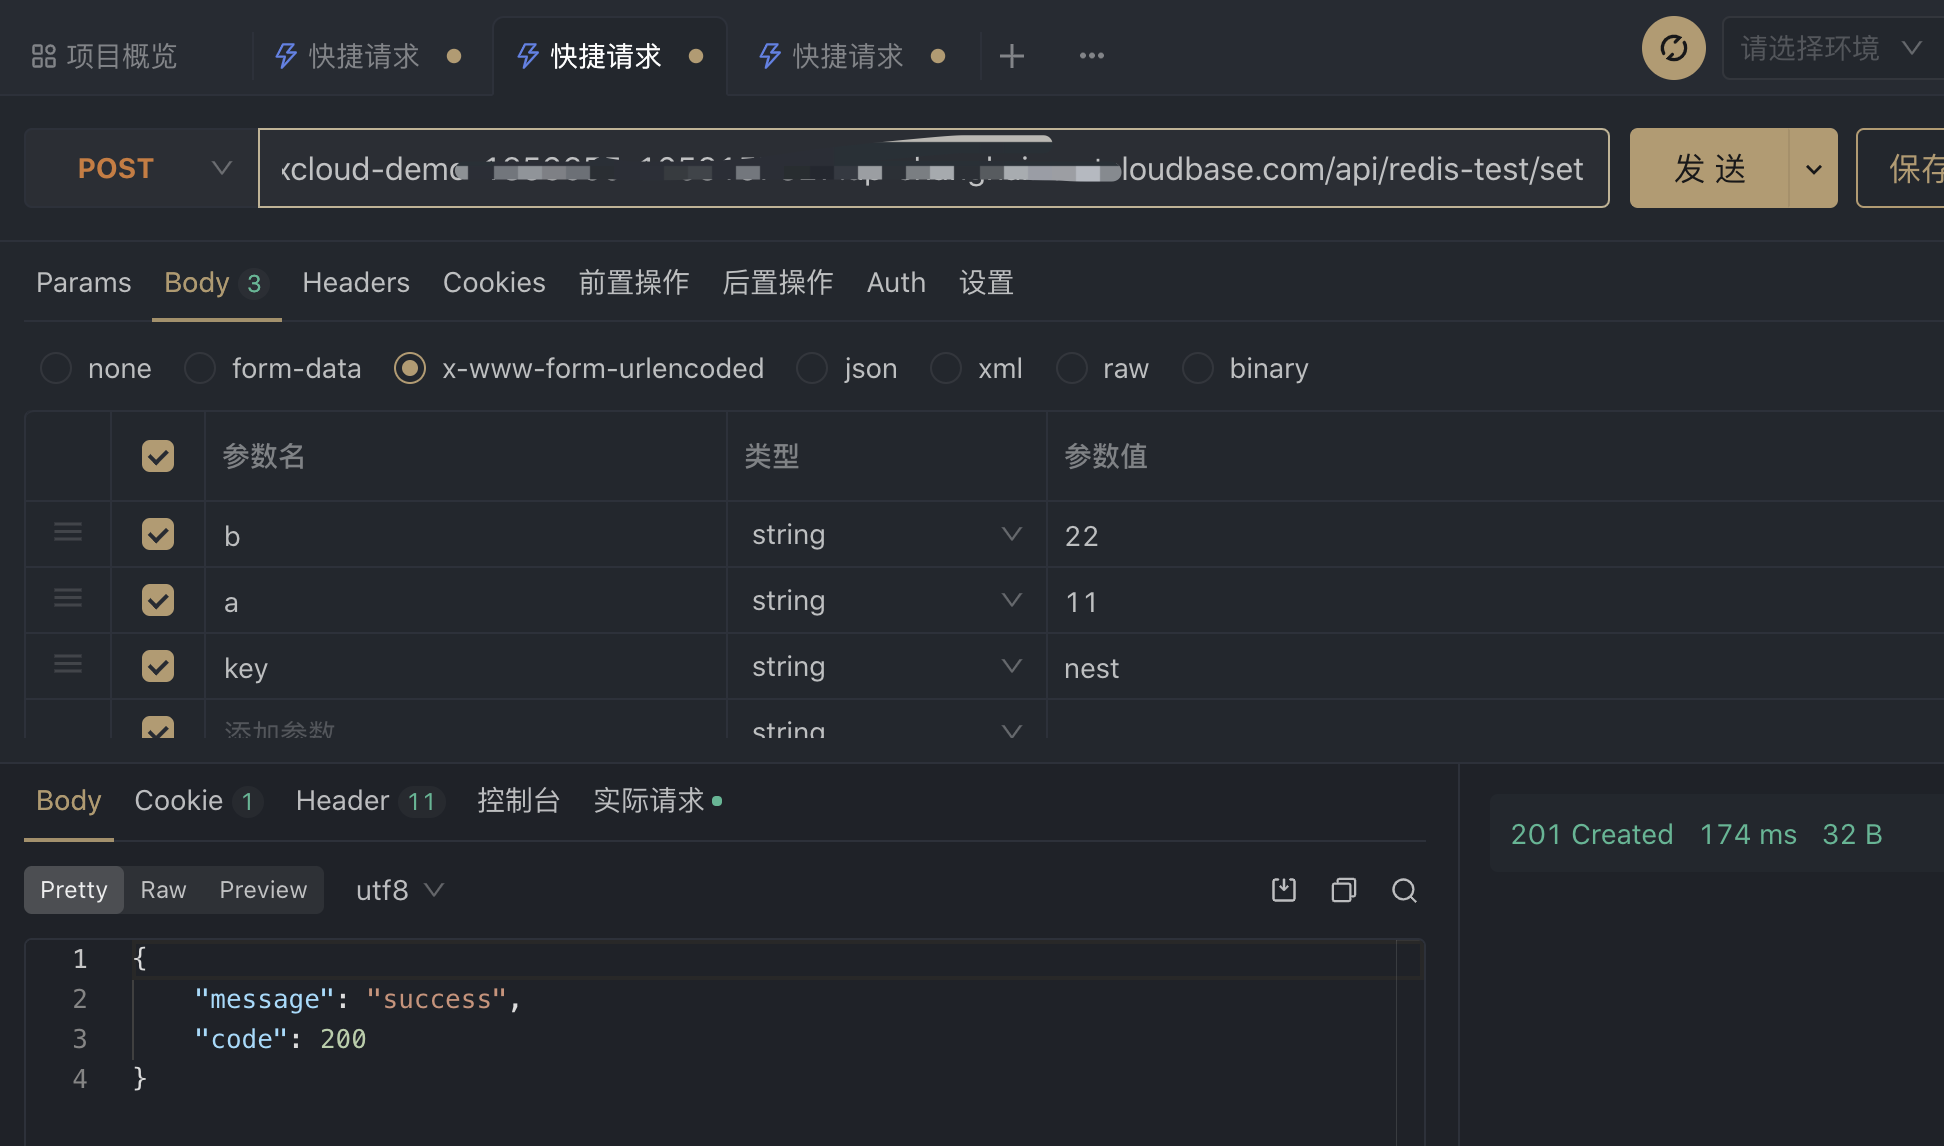This screenshot has width=1944, height=1146.
Task: Toggle the select-all header checkbox
Action: tap(158, 456)
